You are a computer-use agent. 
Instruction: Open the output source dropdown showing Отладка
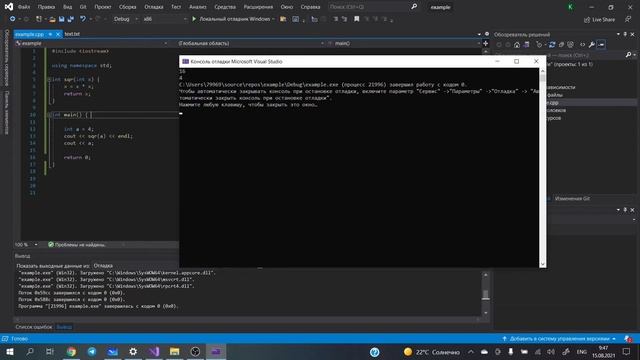135,266
